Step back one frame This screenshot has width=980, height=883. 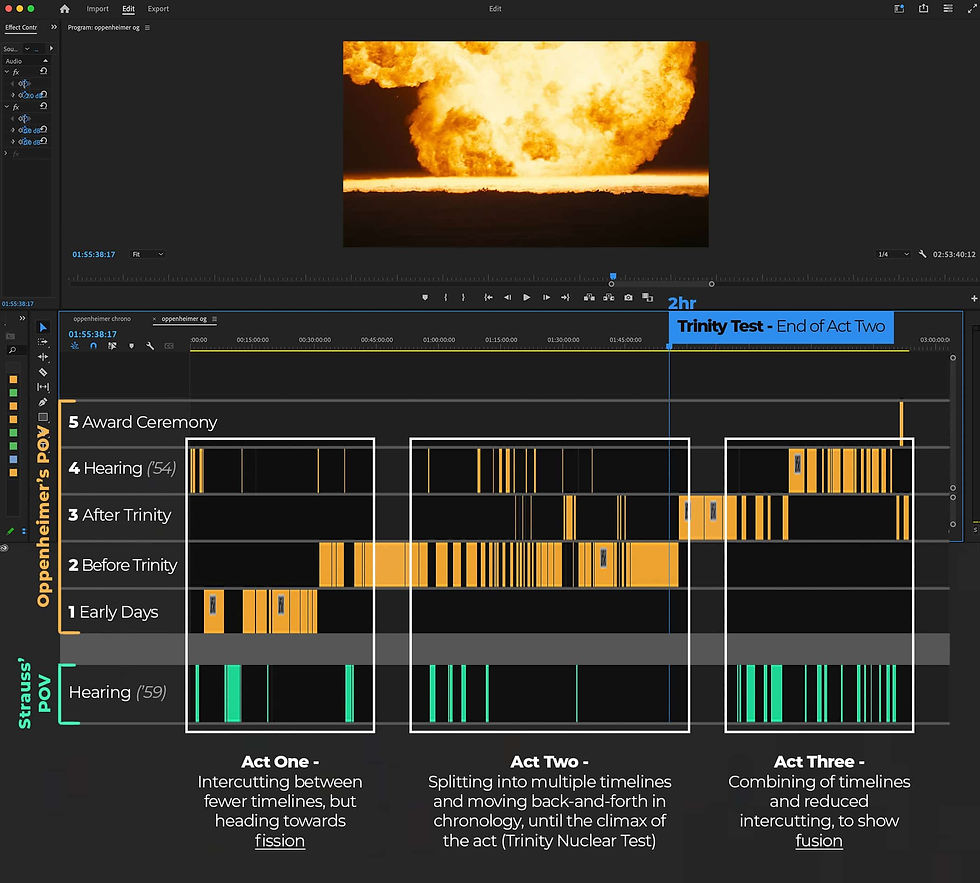pos(508,297)
